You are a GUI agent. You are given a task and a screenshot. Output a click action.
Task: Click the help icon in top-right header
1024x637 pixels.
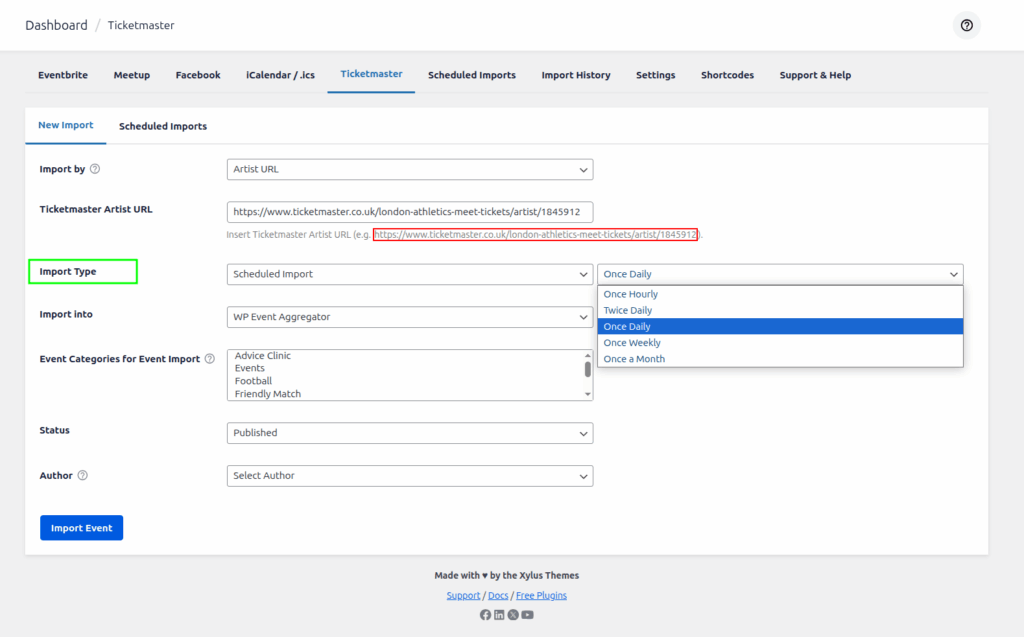tap(966, 26)
